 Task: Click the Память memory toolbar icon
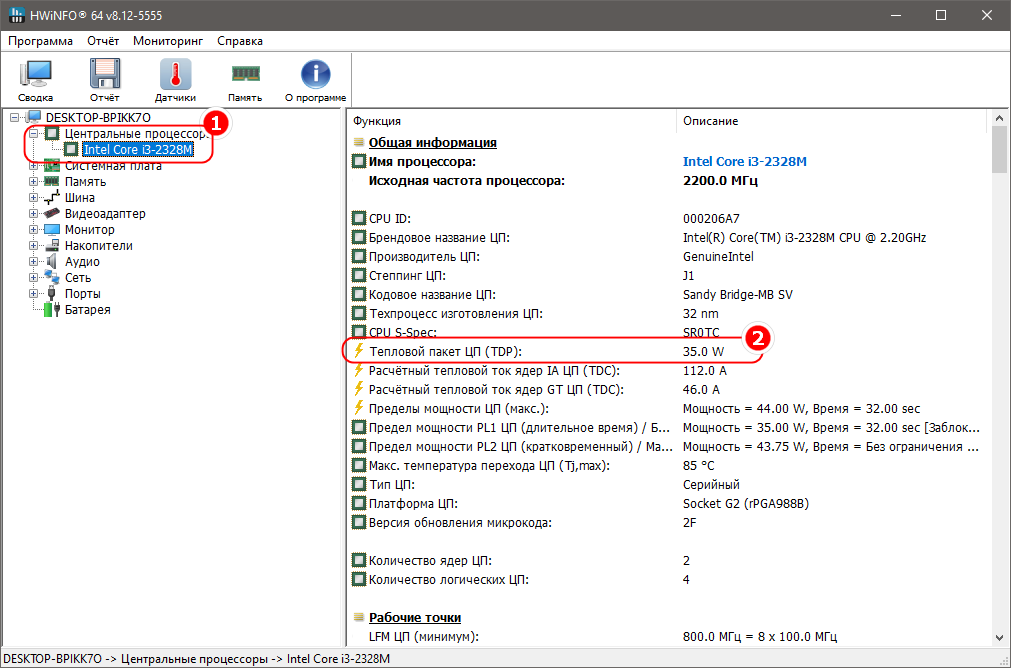tap(245, 74)
